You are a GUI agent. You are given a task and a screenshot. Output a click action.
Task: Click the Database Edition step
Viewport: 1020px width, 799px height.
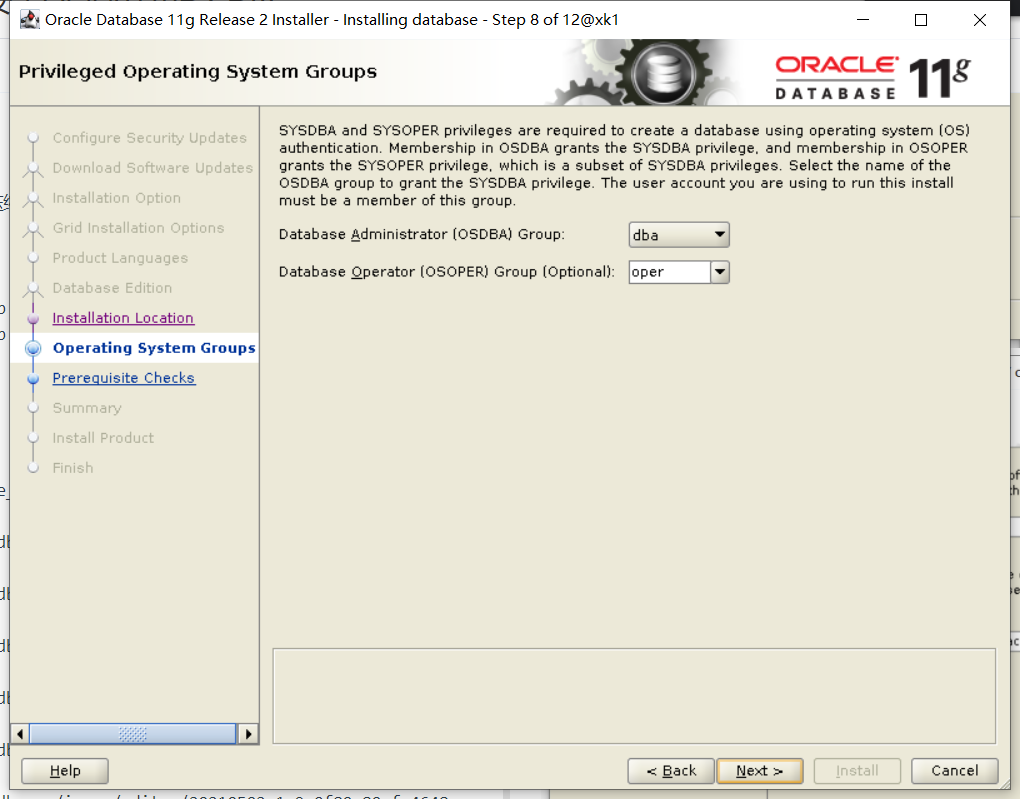(112, 288)
